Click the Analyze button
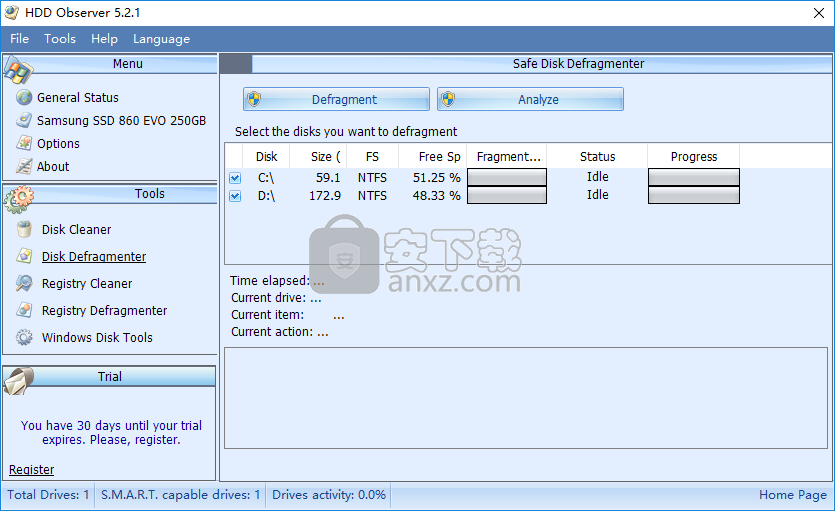This screenshot has width=835, height=511. click(530, 99)
